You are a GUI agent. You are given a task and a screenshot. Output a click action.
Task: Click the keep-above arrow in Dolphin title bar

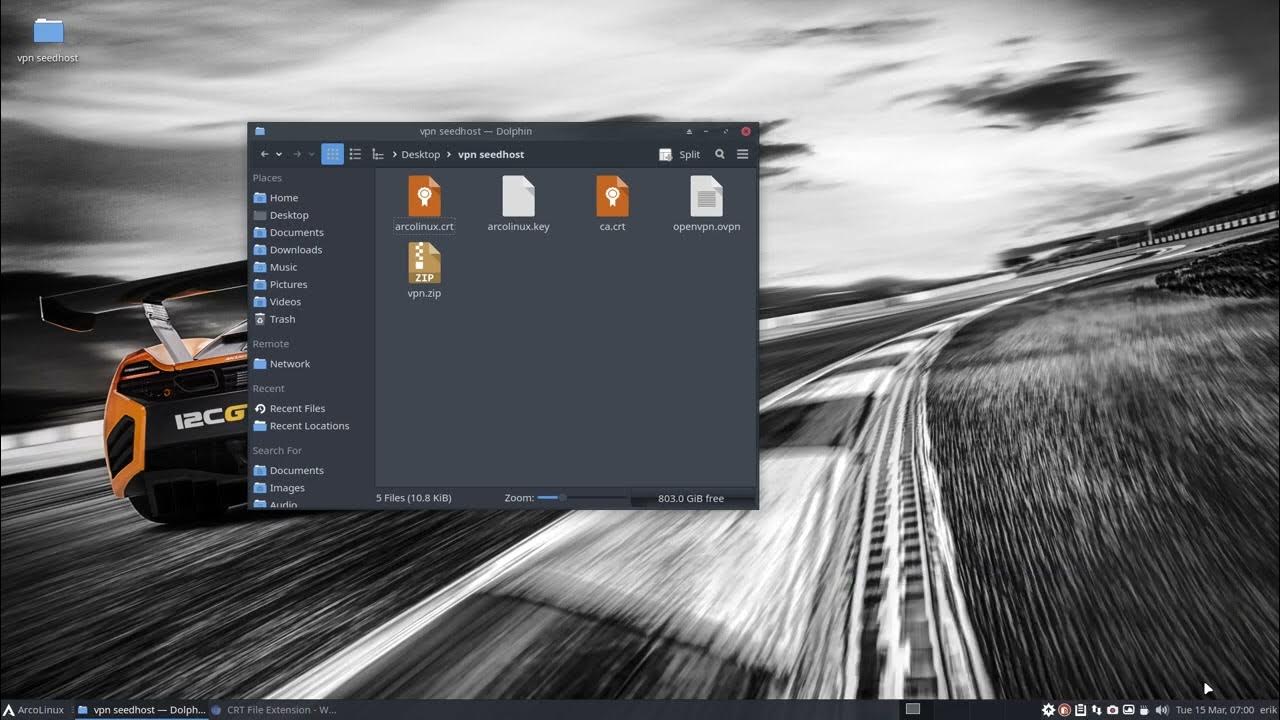click(x=688, y=131)
